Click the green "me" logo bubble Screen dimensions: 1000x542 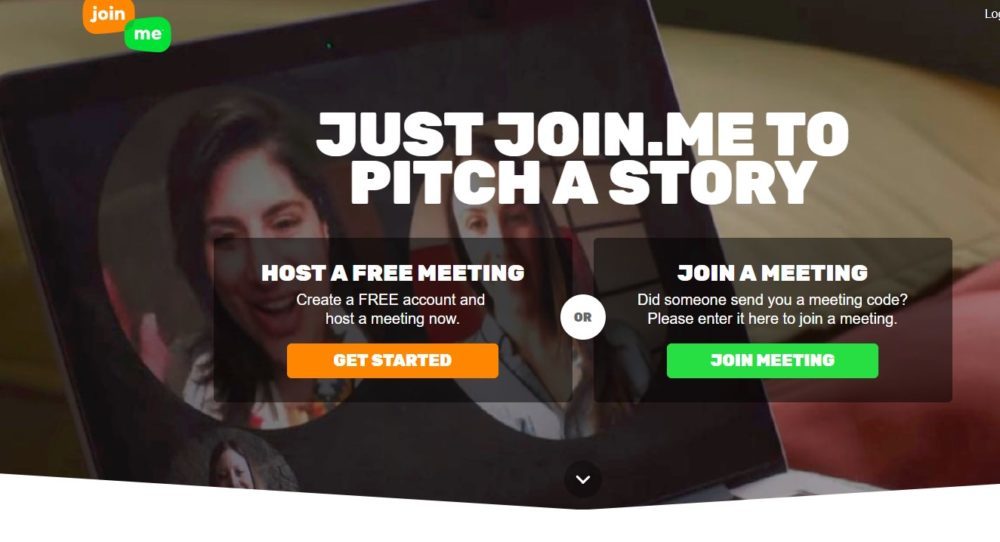point(147,34)
